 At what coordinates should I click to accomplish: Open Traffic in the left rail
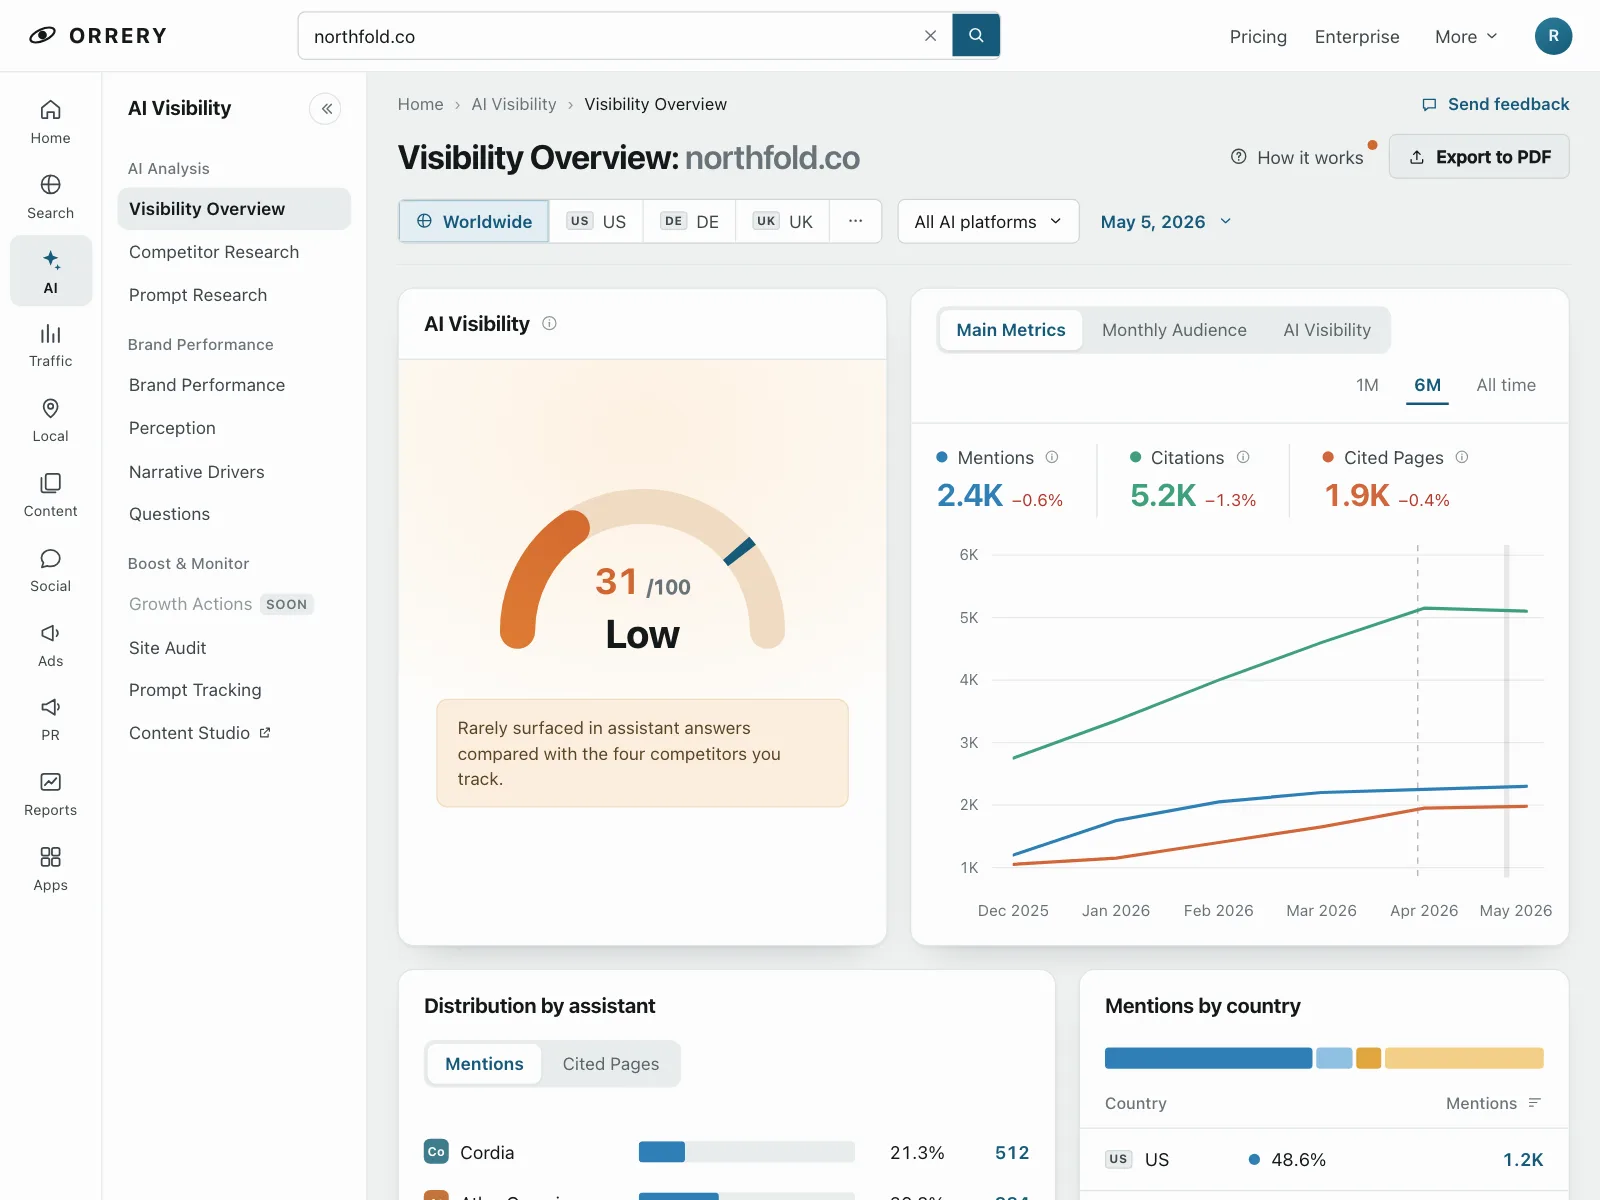click(x=50, y=346)
